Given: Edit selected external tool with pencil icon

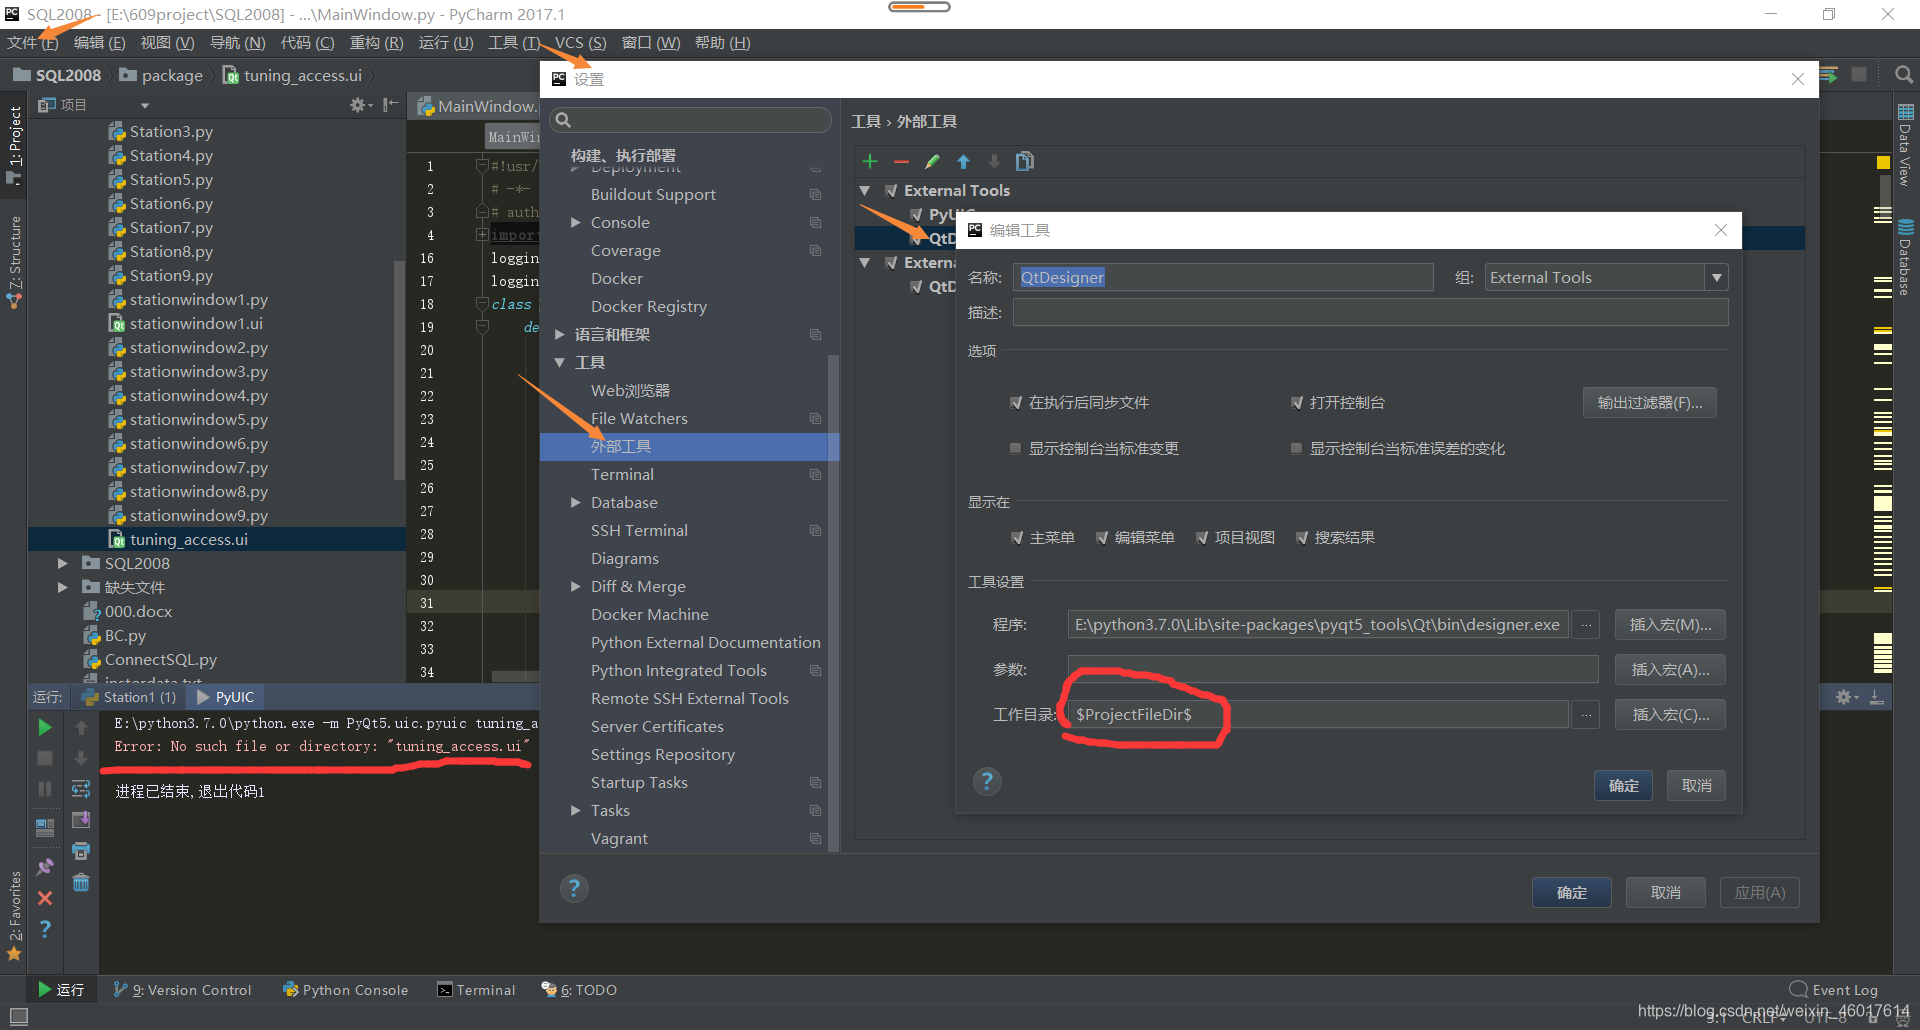Looking at the screenshot, I should [932, 162].
